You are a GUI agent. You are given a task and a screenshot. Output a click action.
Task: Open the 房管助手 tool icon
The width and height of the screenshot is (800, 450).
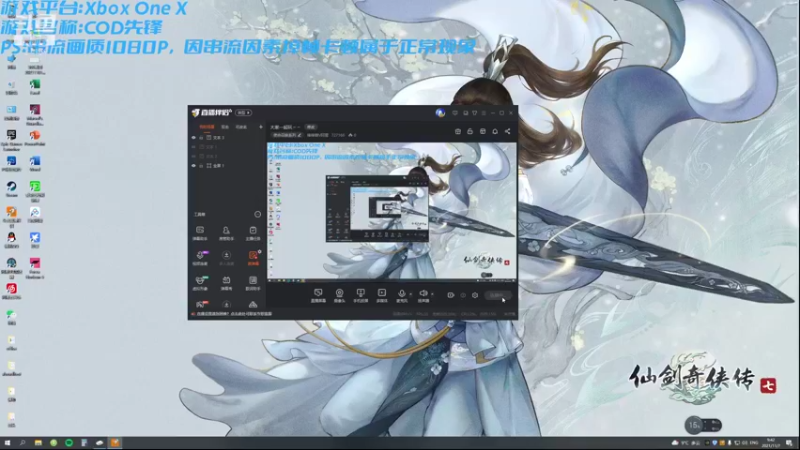click(x=226, y=233)
